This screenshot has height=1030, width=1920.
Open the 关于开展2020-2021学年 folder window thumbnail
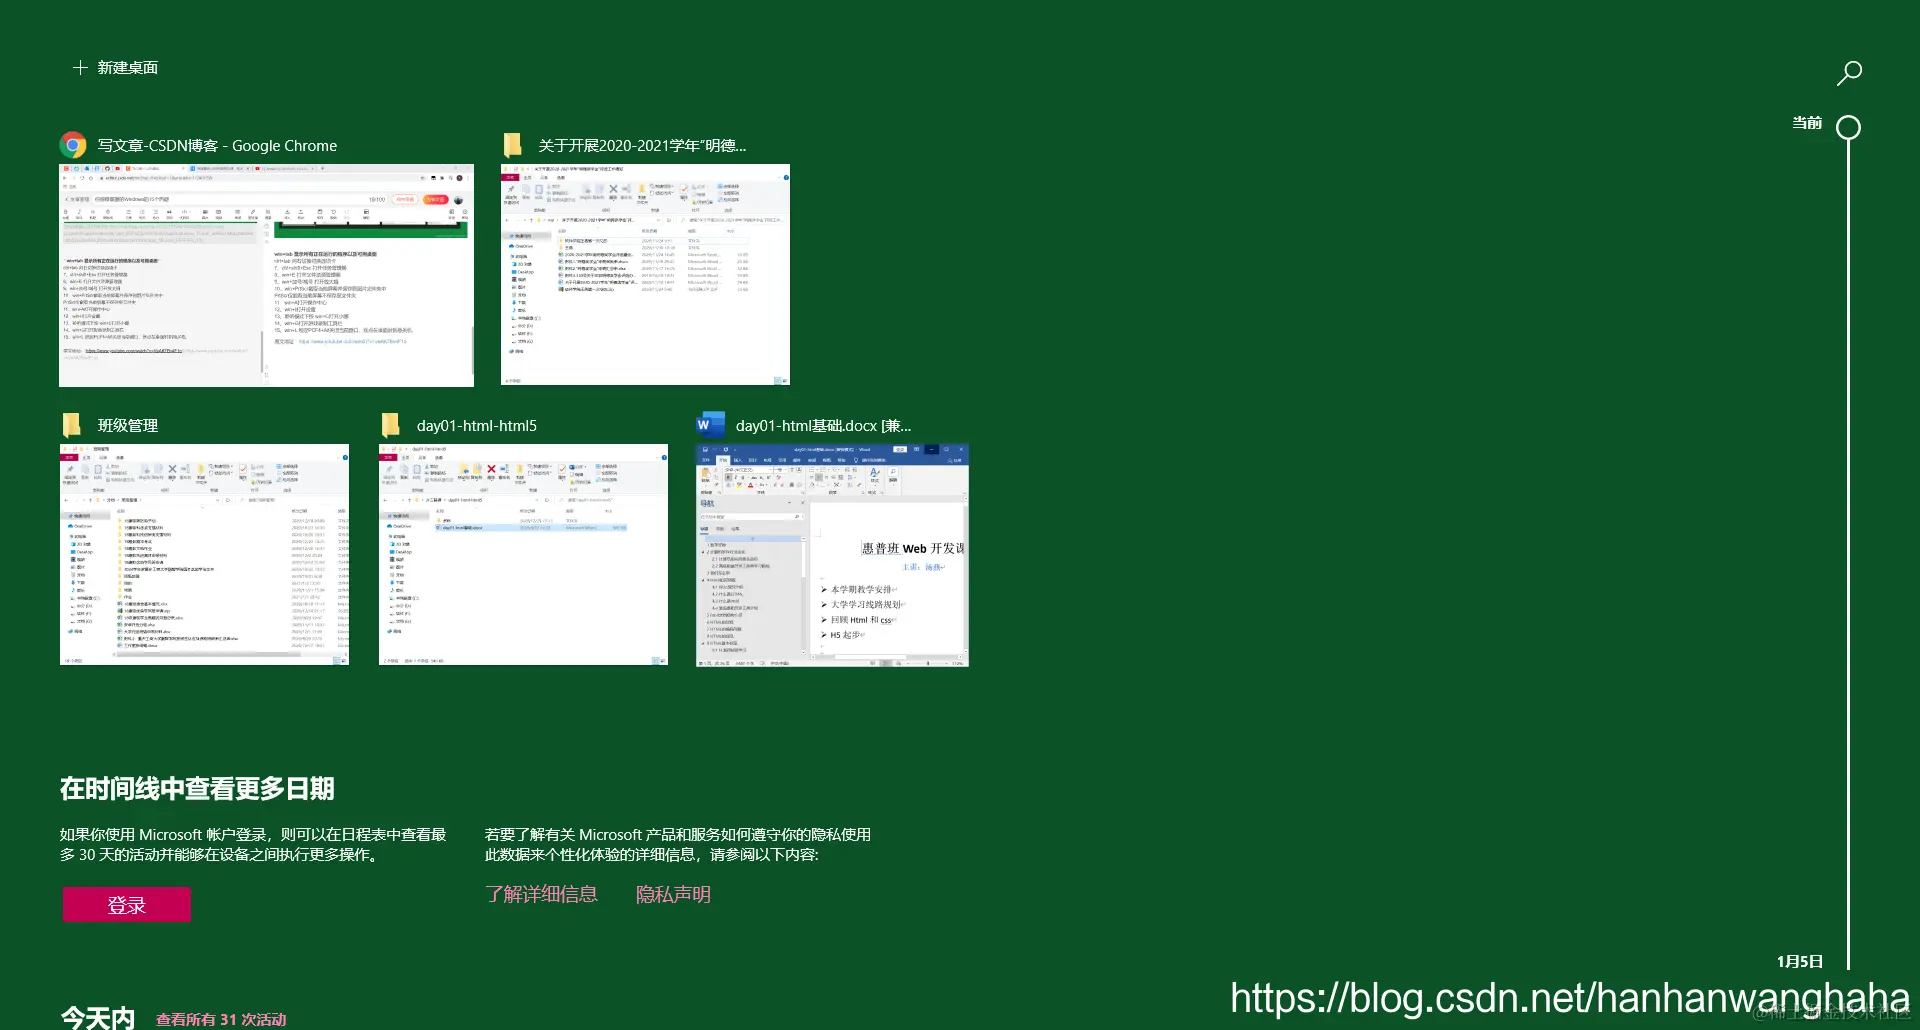(x=645, y=275)
